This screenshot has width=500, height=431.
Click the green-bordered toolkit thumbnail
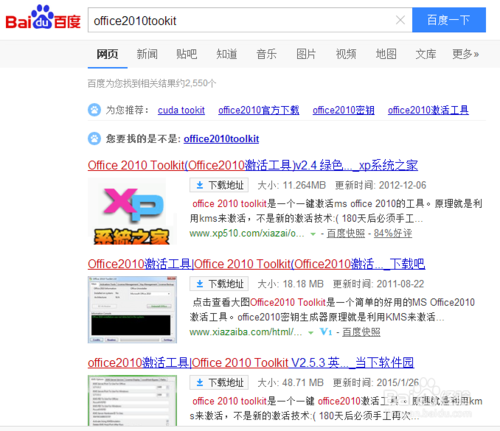[132, 400]
